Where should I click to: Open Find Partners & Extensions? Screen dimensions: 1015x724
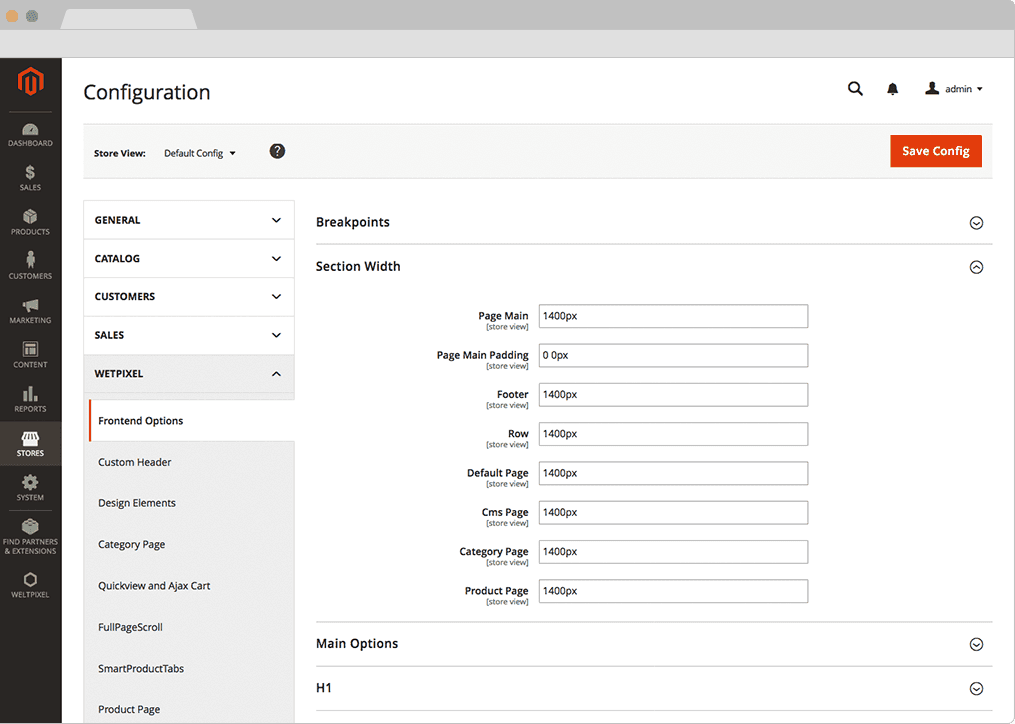pyautogui.click(x=30, y=535)
